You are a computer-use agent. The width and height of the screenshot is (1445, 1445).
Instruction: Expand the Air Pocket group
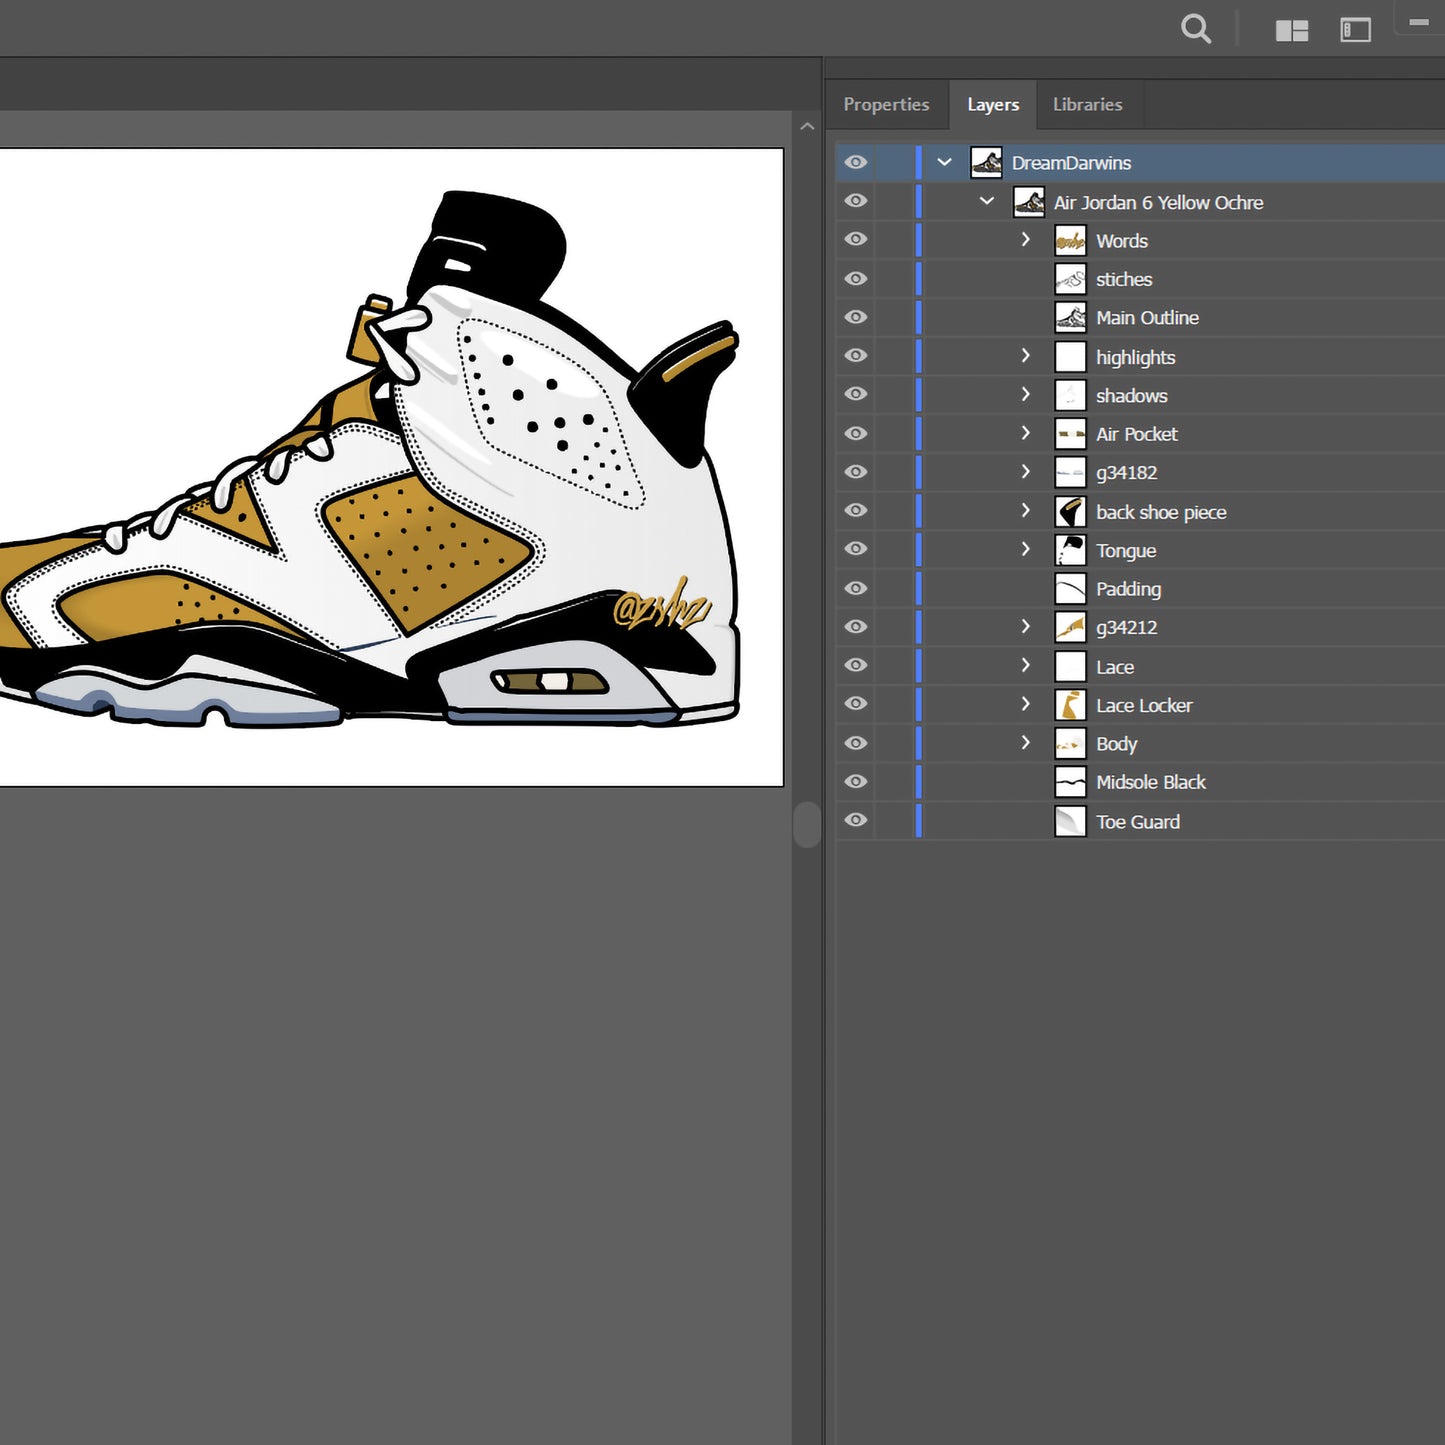1025,433
